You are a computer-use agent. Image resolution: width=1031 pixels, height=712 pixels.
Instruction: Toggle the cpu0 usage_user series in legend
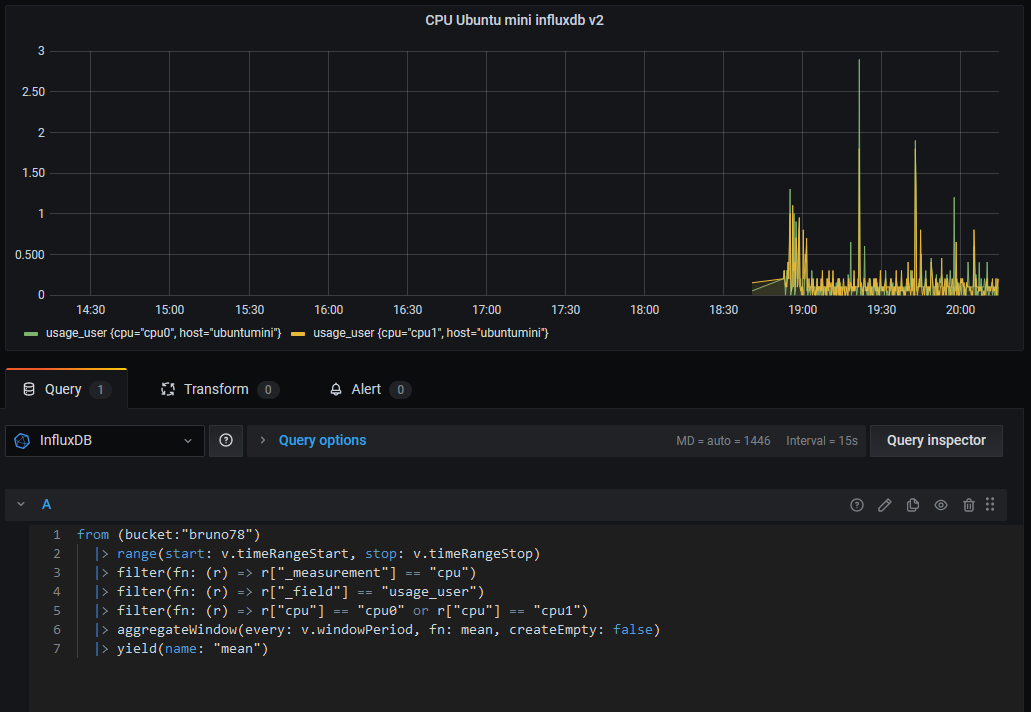coord(163,332)
